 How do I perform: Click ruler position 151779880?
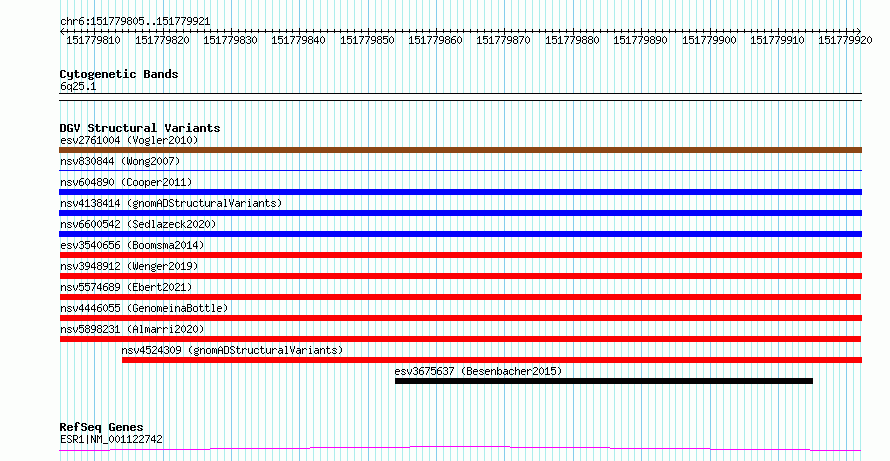572,40
